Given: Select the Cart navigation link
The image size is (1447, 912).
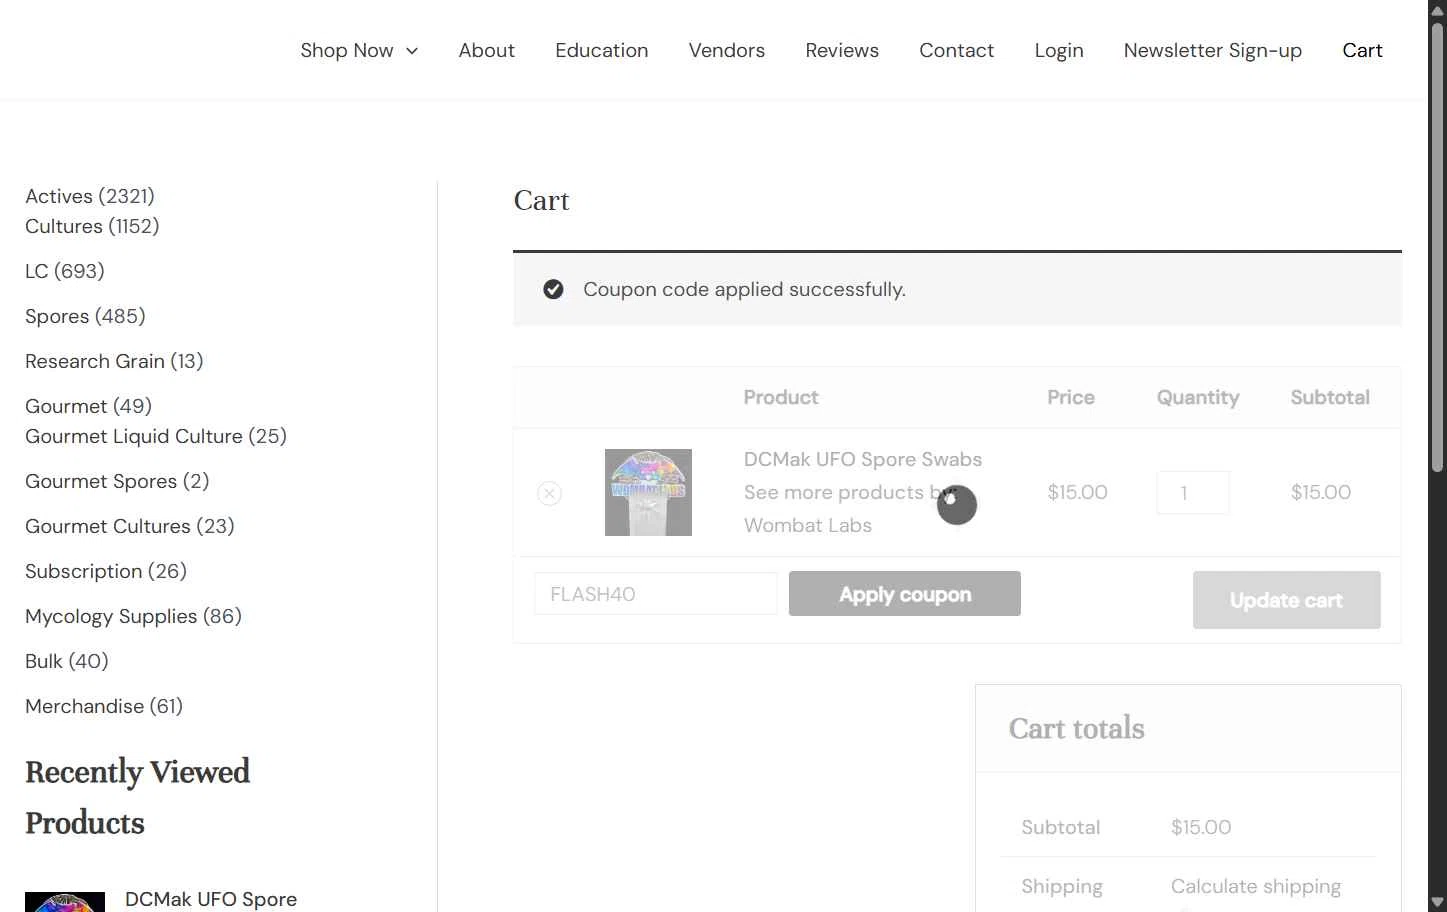Looking at the screenshot, I should [x=1362, y=50].
